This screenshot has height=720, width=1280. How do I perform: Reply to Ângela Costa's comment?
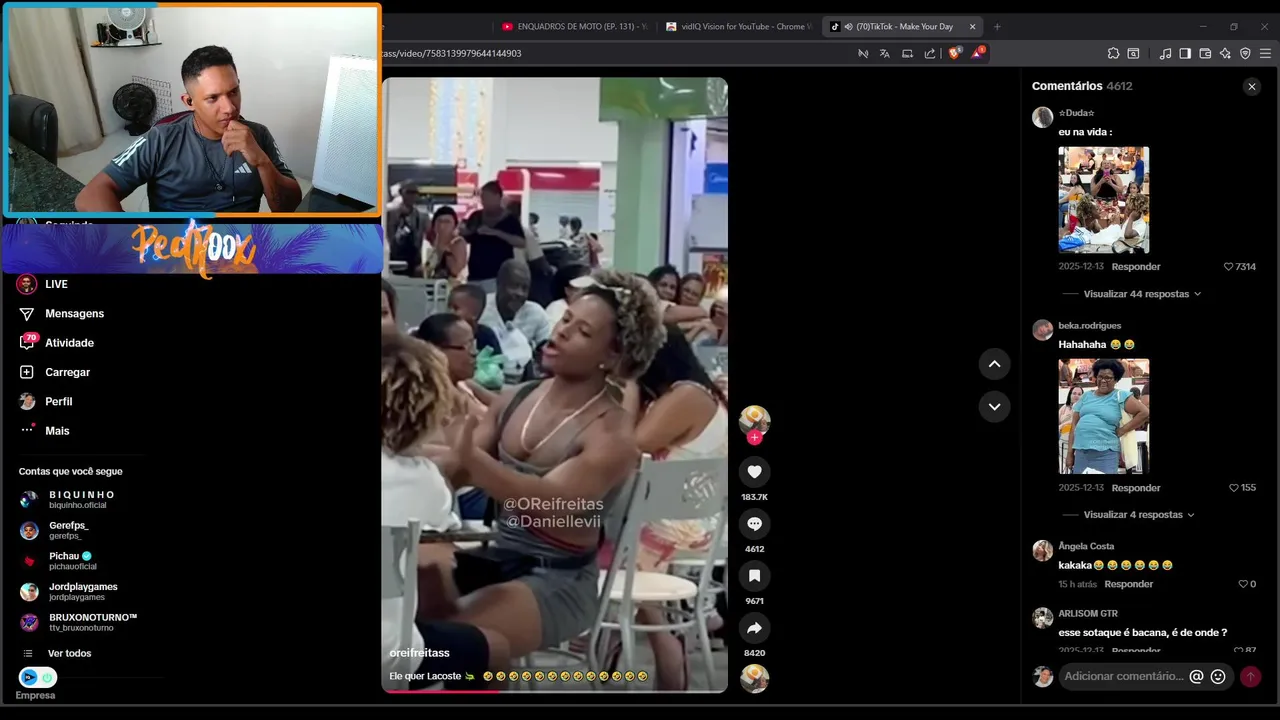[1129, 584]
